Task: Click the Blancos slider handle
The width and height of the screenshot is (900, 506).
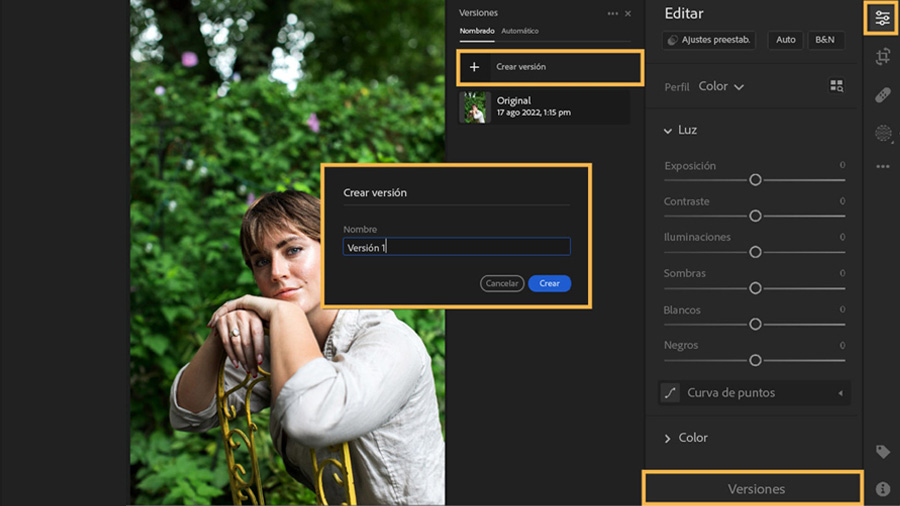Action: (x=755, y=324)
